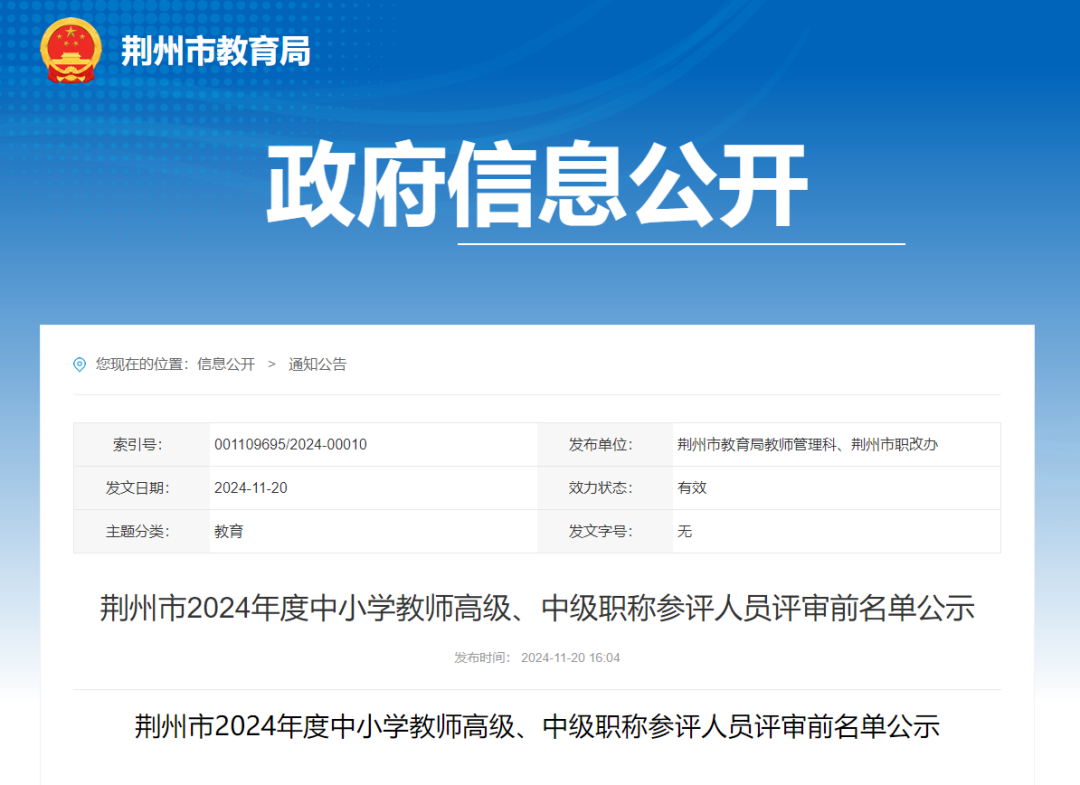Go to 信息公开 breadcrumb link
Viewport: 1080px width, 785px height.
tap(226, 364)
